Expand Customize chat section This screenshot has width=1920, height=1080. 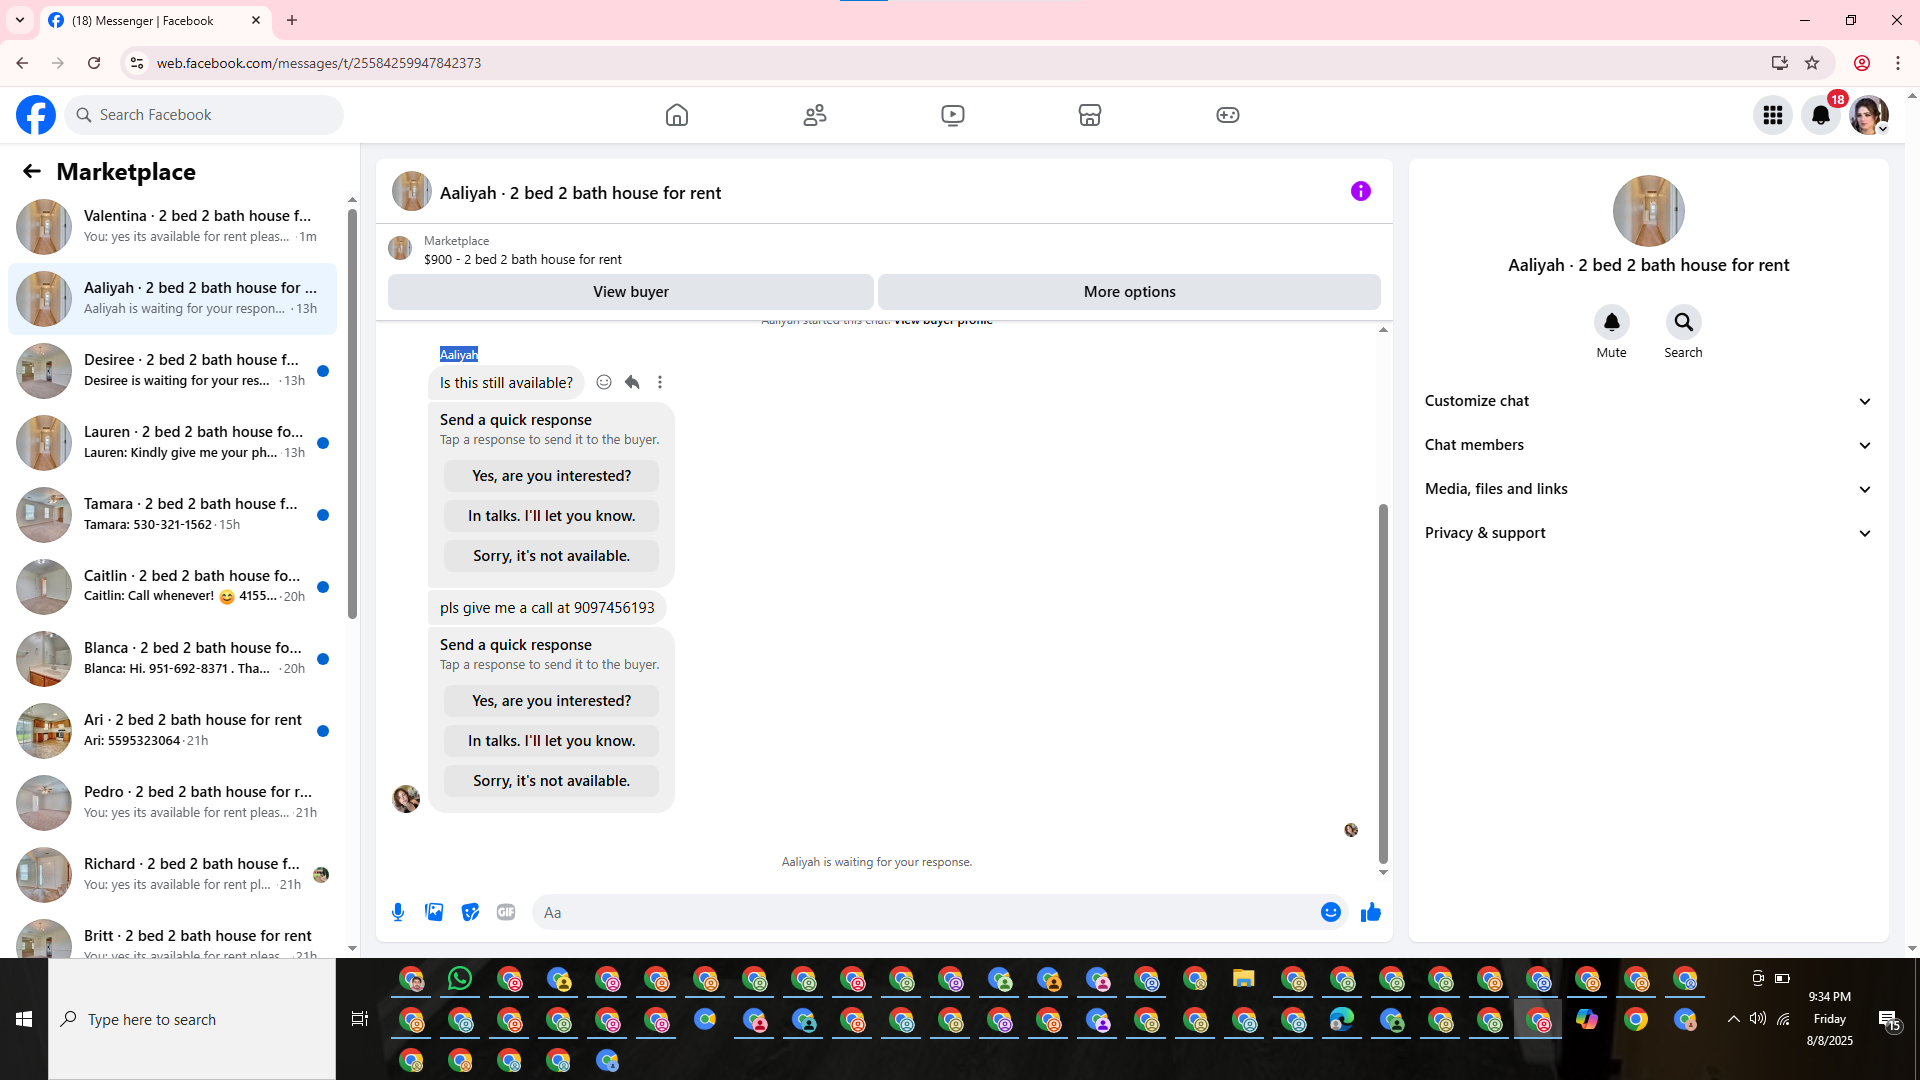pyautogui.click(x=1648, y=401)
